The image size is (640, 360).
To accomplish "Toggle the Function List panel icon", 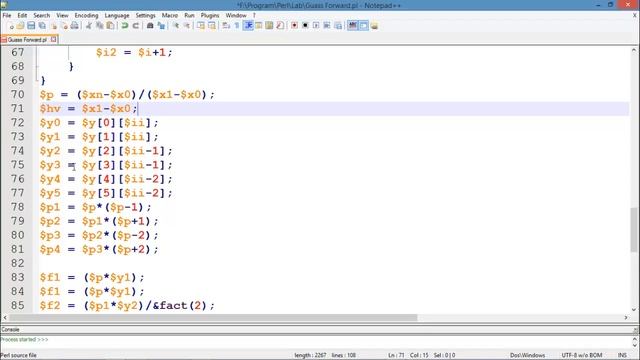I will pyautogui.click(x=280, y=26).
